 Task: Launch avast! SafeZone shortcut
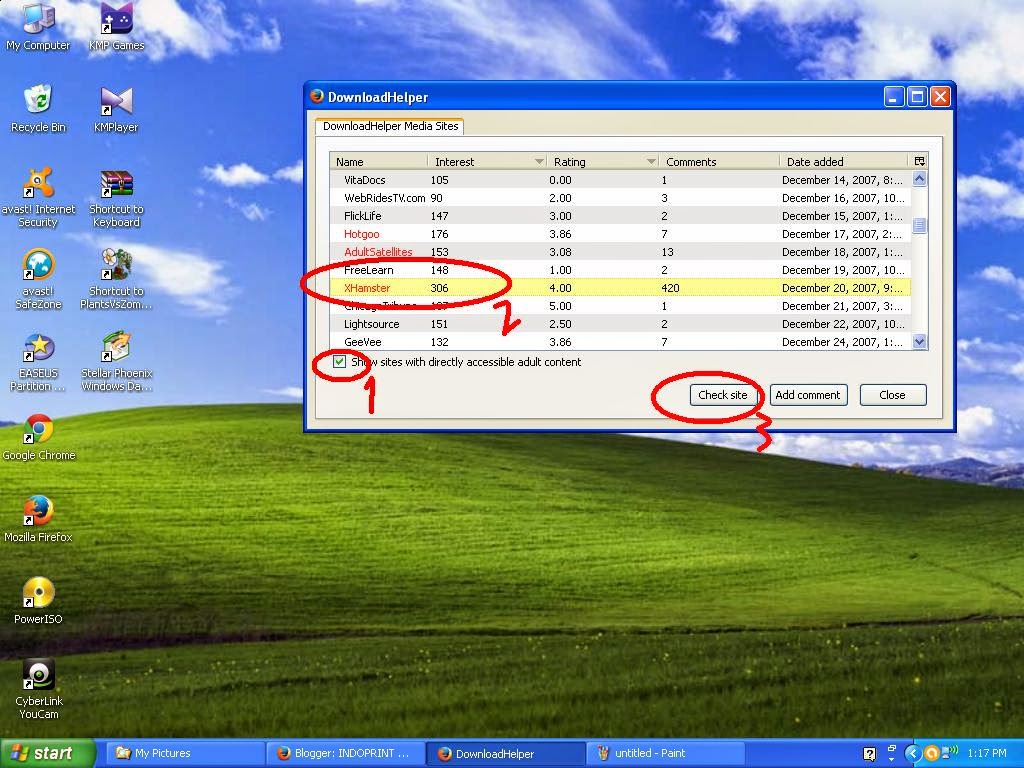tap(38, 280)
